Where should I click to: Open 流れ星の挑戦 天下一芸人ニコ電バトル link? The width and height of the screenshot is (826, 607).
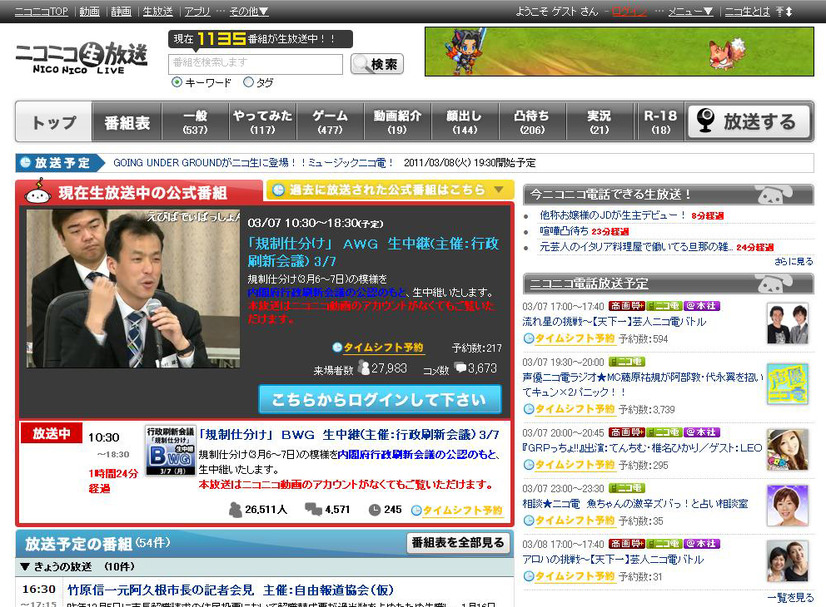pos(614,321)
